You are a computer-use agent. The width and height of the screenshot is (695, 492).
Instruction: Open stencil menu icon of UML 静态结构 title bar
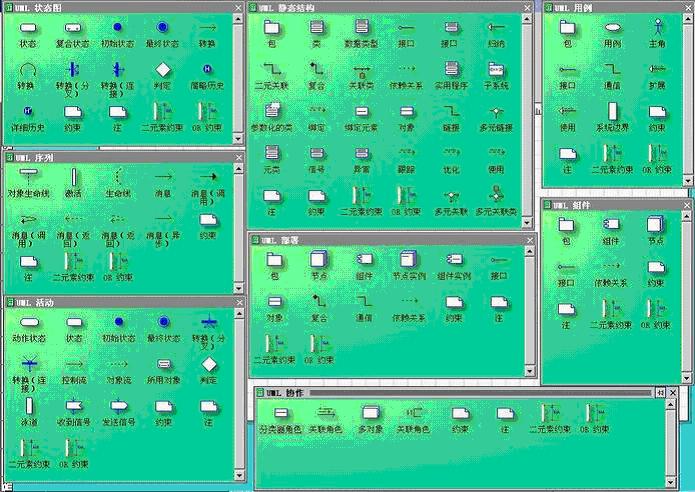254,8
